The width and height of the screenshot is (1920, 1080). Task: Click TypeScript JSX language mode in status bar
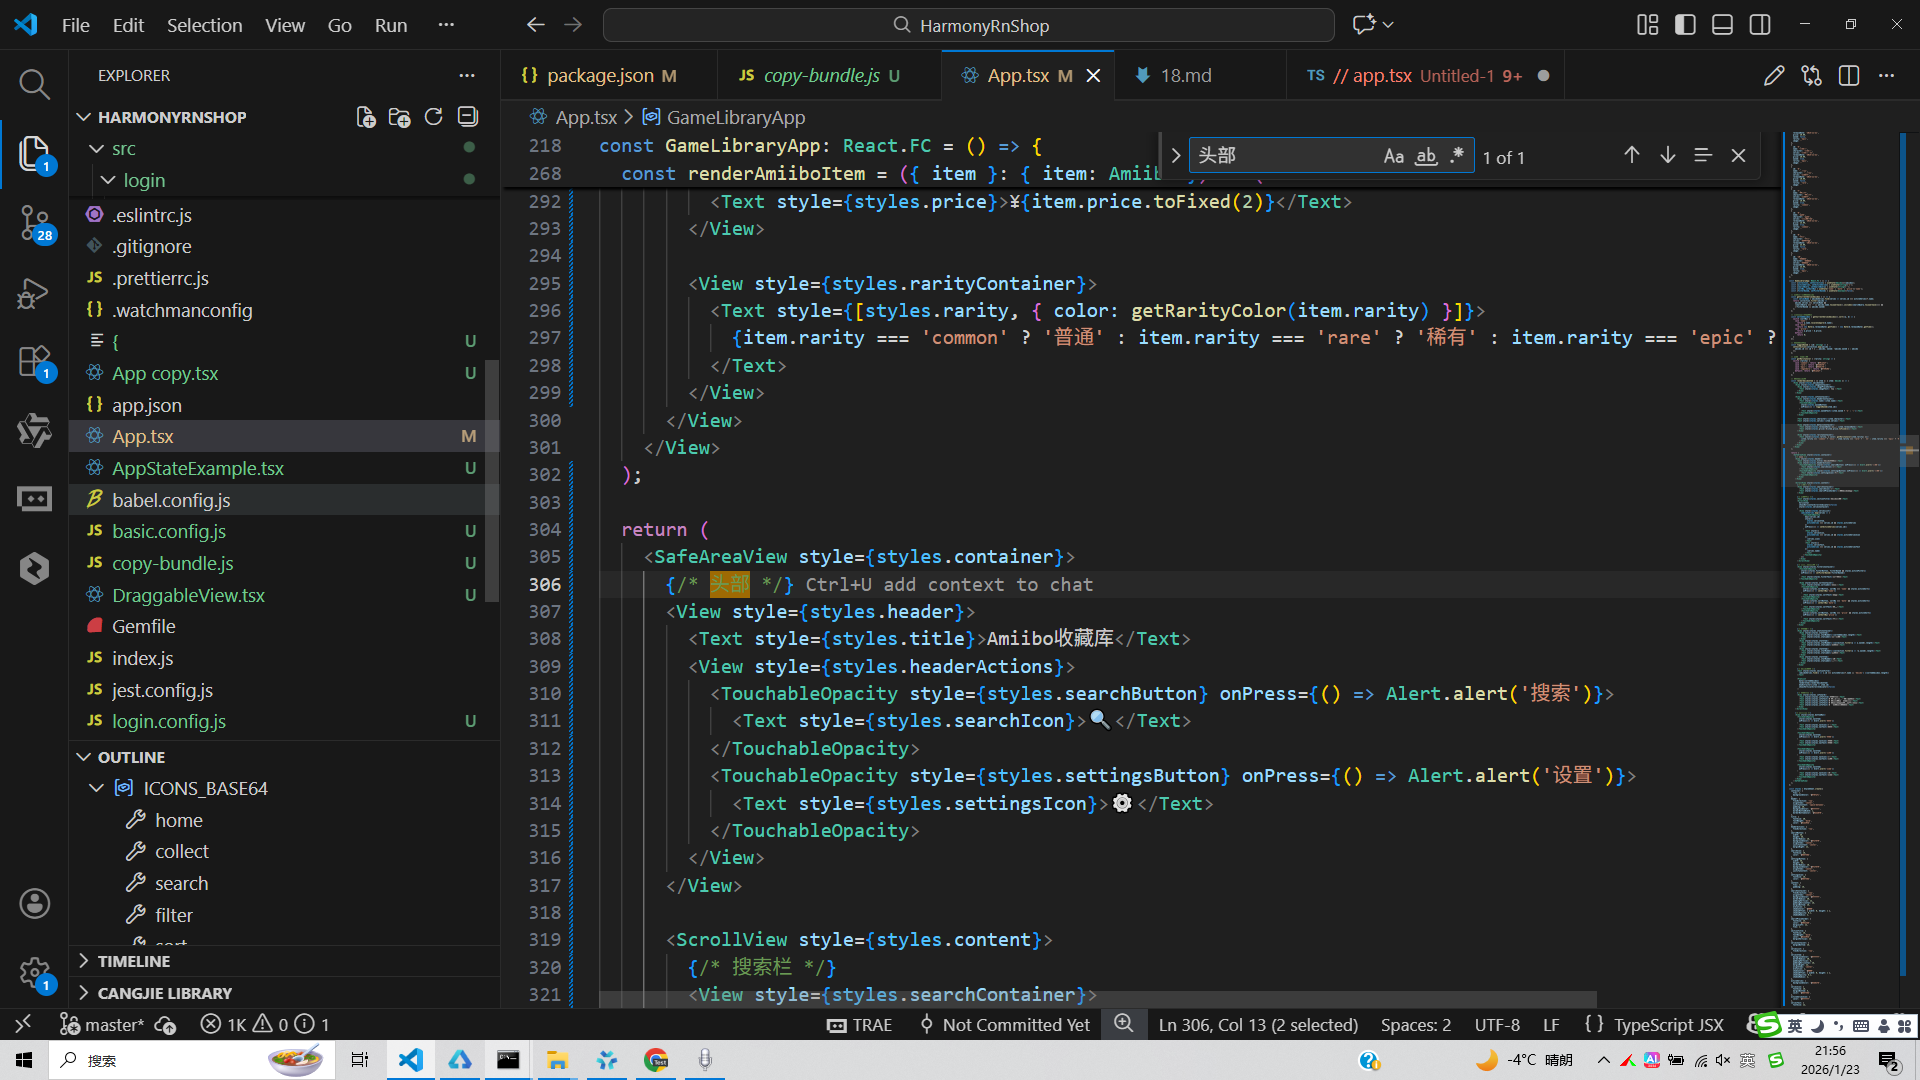[x=1668, y=1024]
